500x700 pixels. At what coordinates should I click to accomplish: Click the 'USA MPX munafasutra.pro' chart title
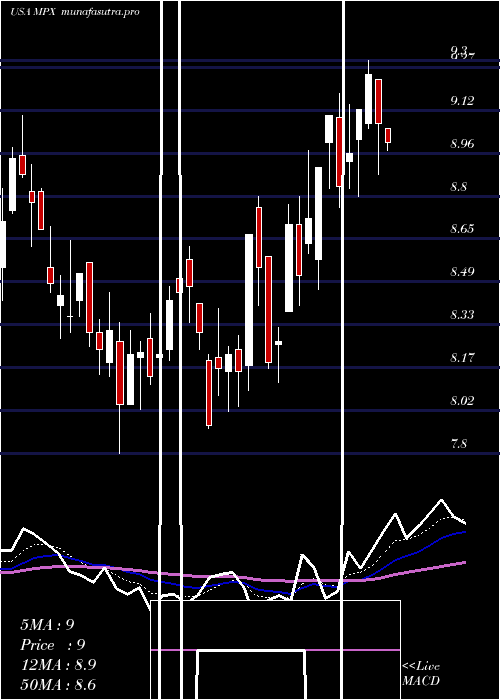point(75,12)
